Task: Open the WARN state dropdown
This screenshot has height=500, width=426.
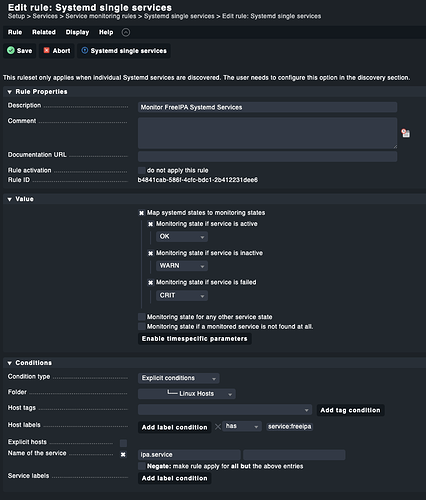Action: tap(182, 266)
